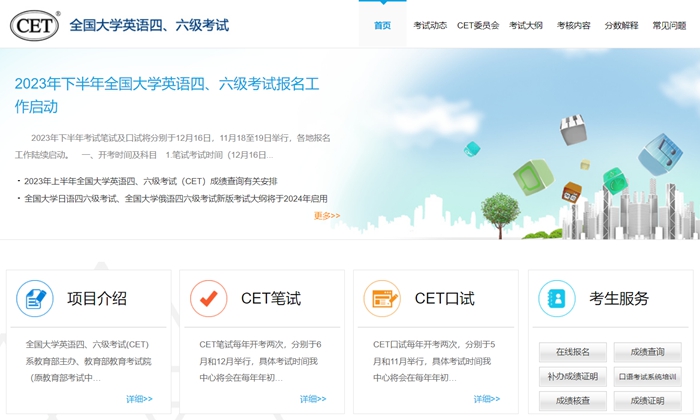Open the 2023年下半年 registration headline
Viewport: 700px width, 420px height.
(x=167, y=94)
